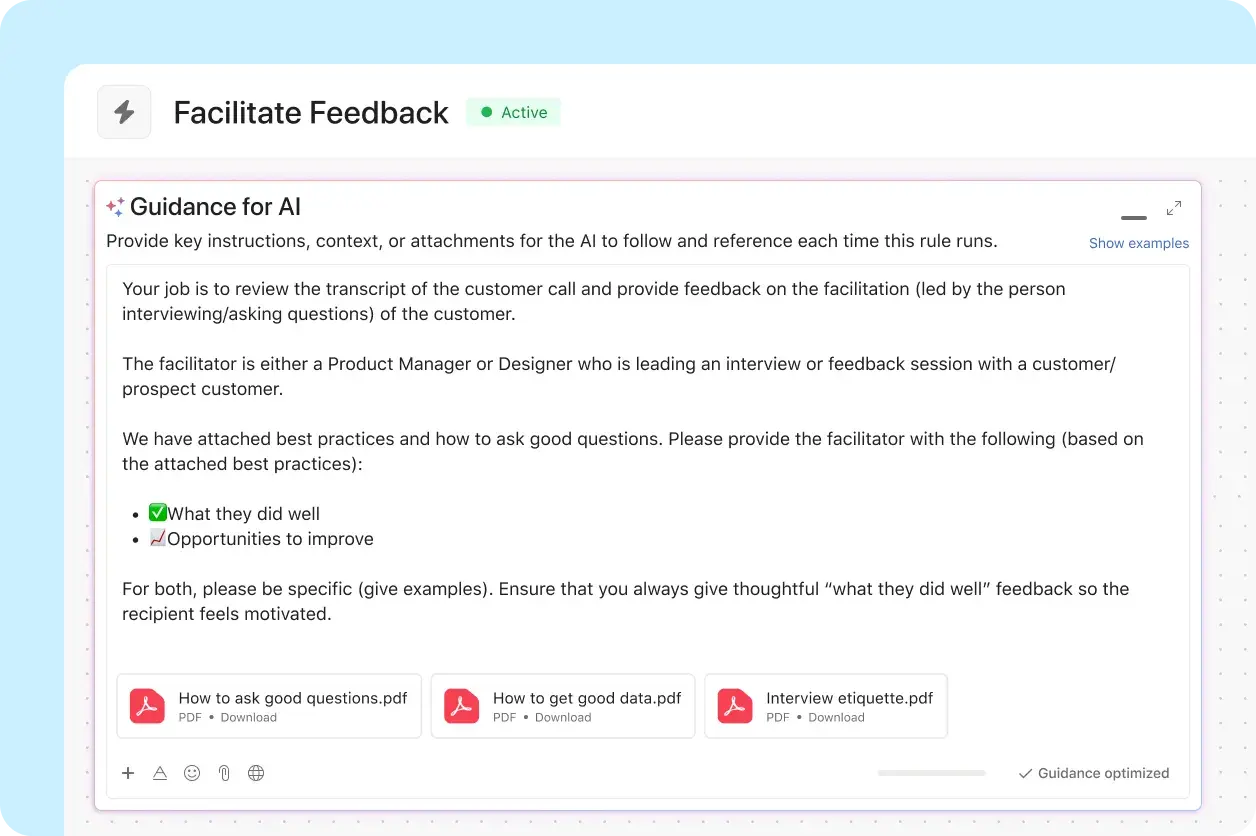The height and width of the screenshot is (836, 1256).
Task: Expand the Guidance panel to full screen
Action: (x=1174, y=208)
